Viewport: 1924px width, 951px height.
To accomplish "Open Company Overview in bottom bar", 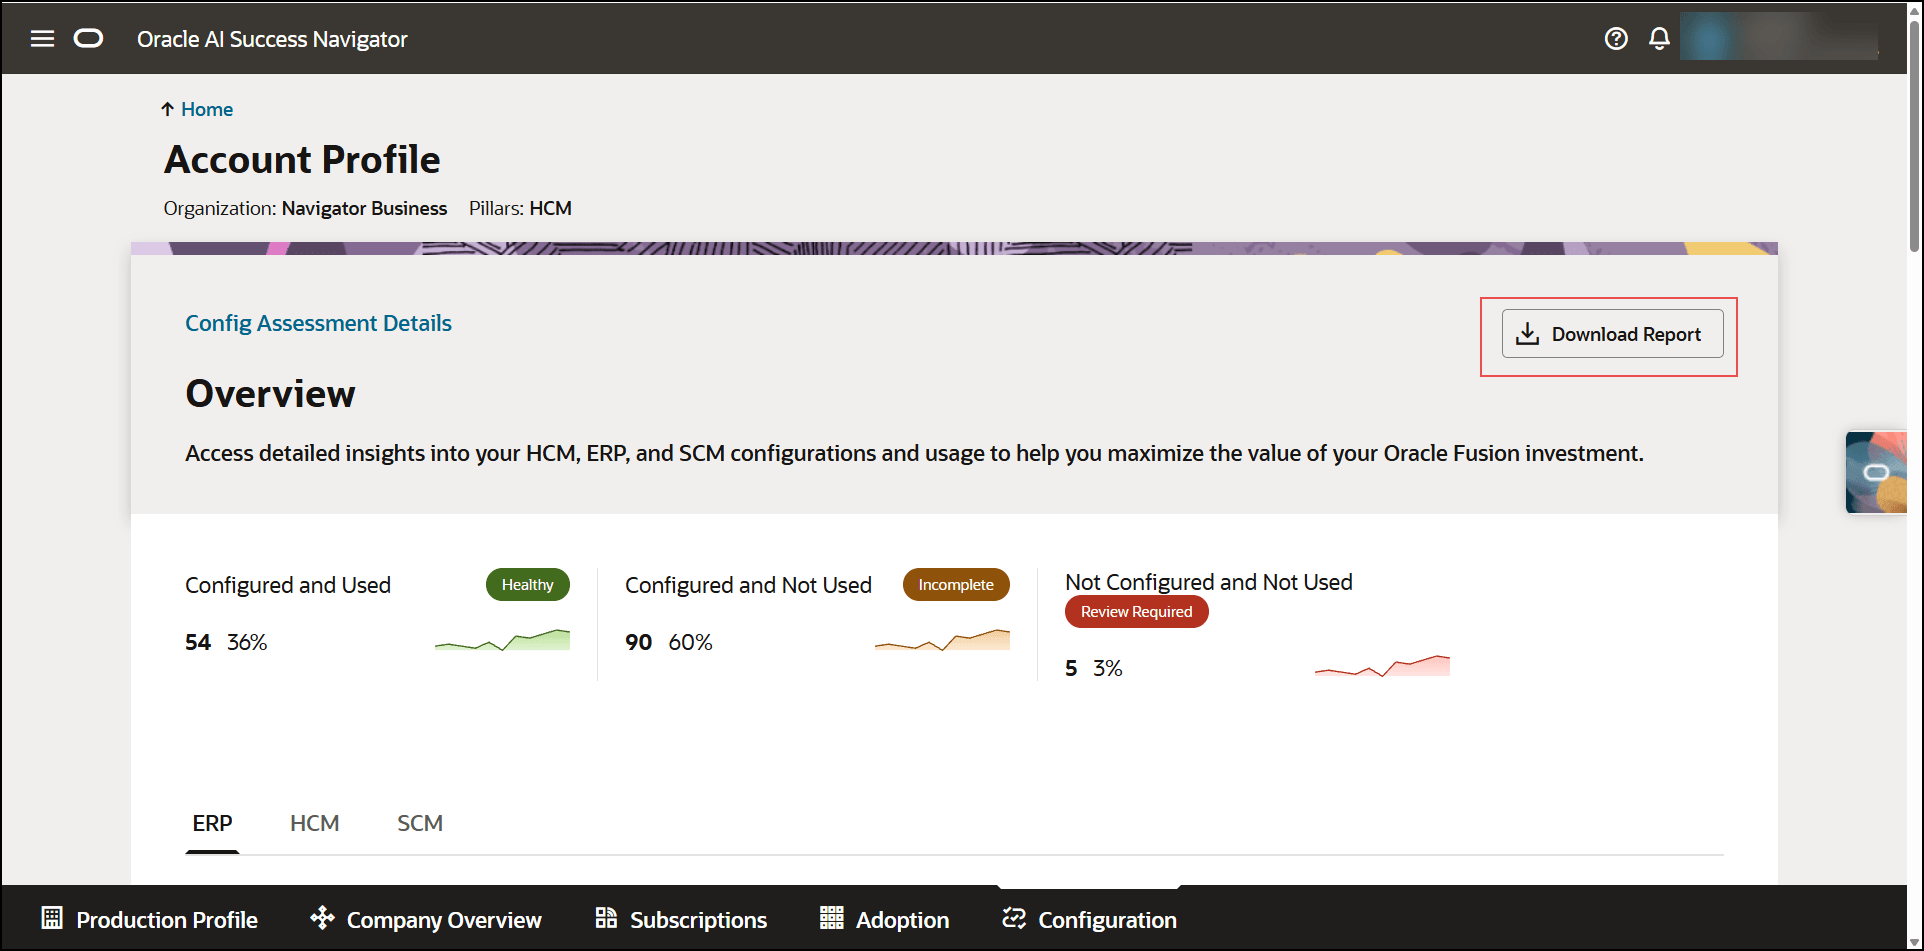I will tap(425, 919).
